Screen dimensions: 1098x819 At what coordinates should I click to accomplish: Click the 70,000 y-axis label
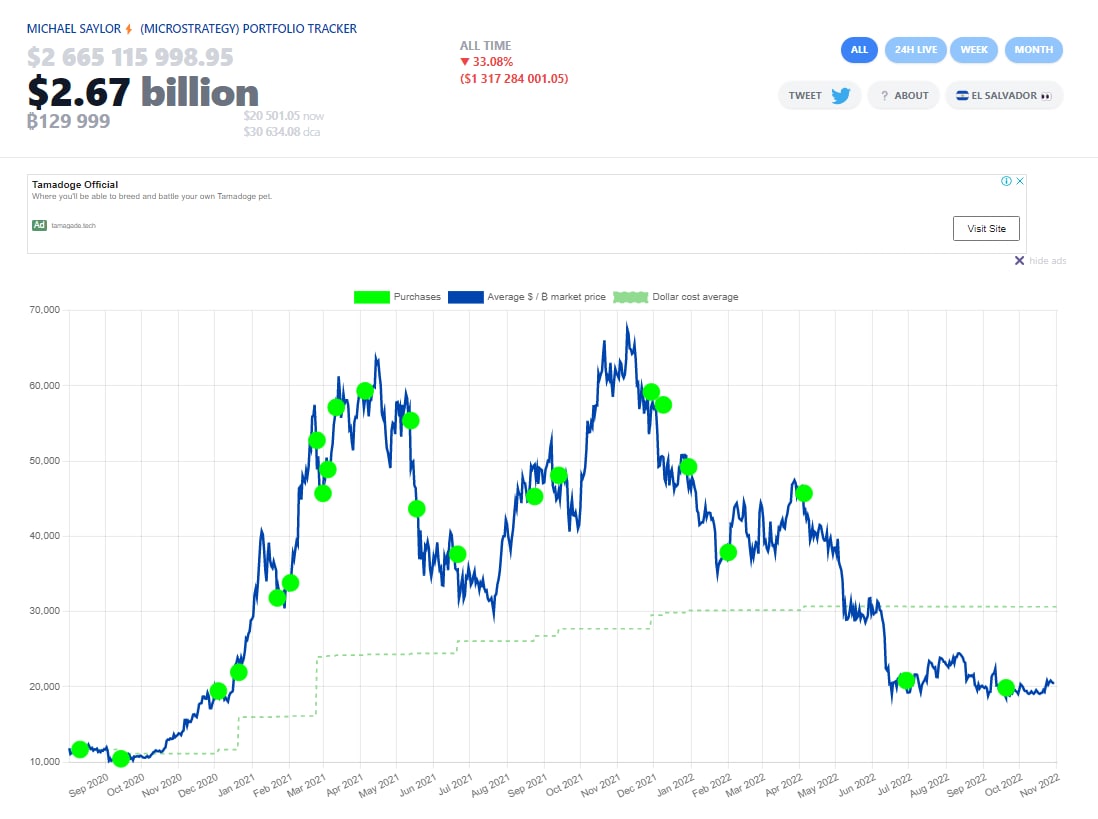click(44, 309)
